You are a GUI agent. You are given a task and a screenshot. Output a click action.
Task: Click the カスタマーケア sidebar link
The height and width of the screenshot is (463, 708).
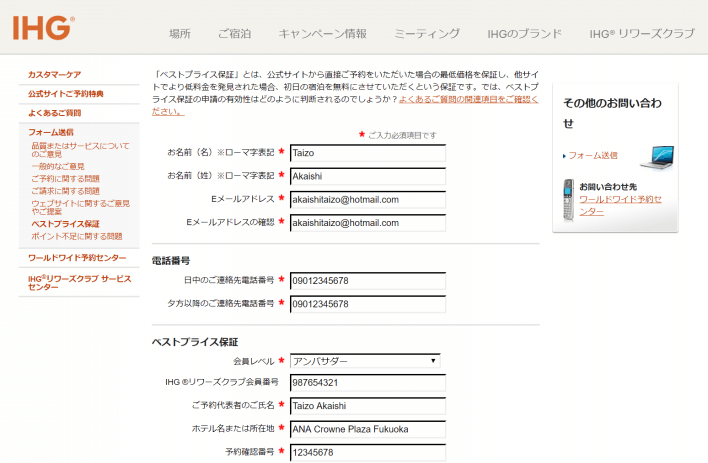point(55,75)
